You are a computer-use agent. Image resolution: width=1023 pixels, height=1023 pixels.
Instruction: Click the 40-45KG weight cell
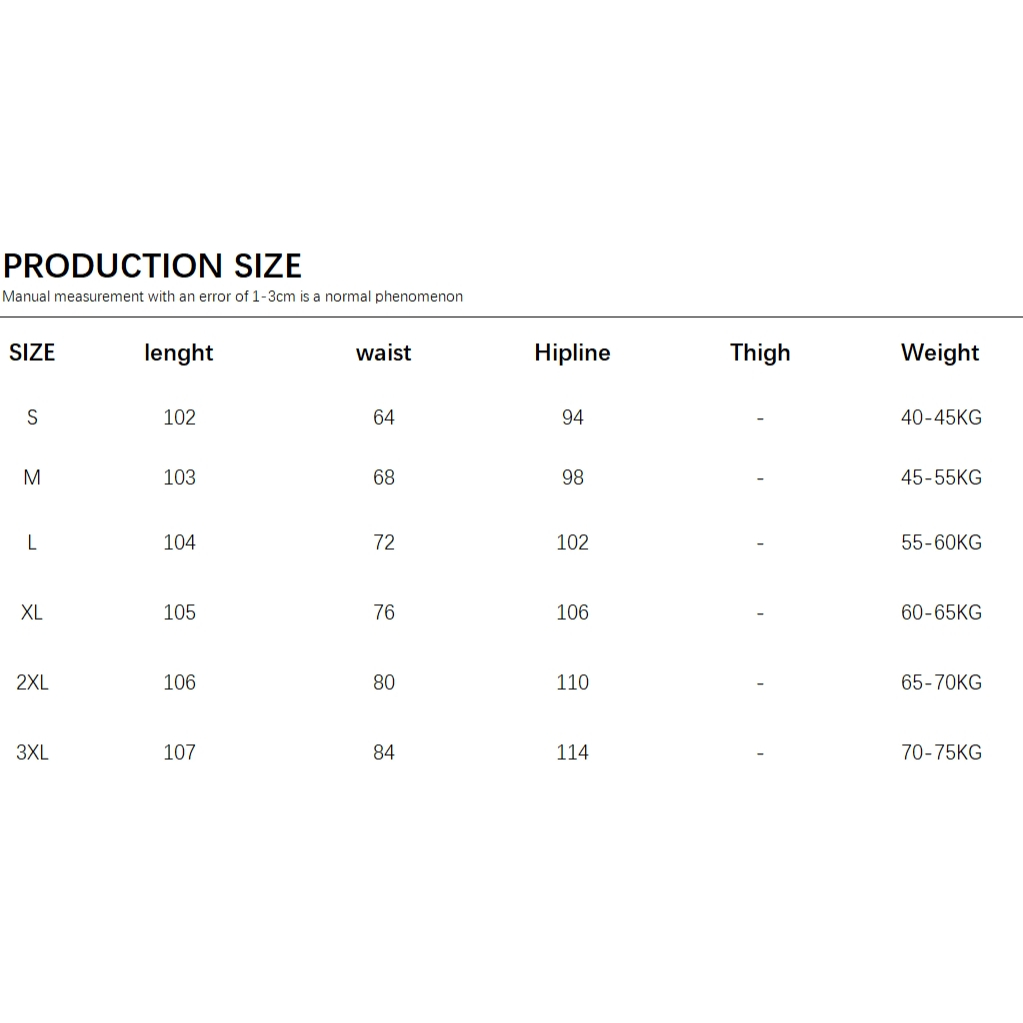click(941, 418)
